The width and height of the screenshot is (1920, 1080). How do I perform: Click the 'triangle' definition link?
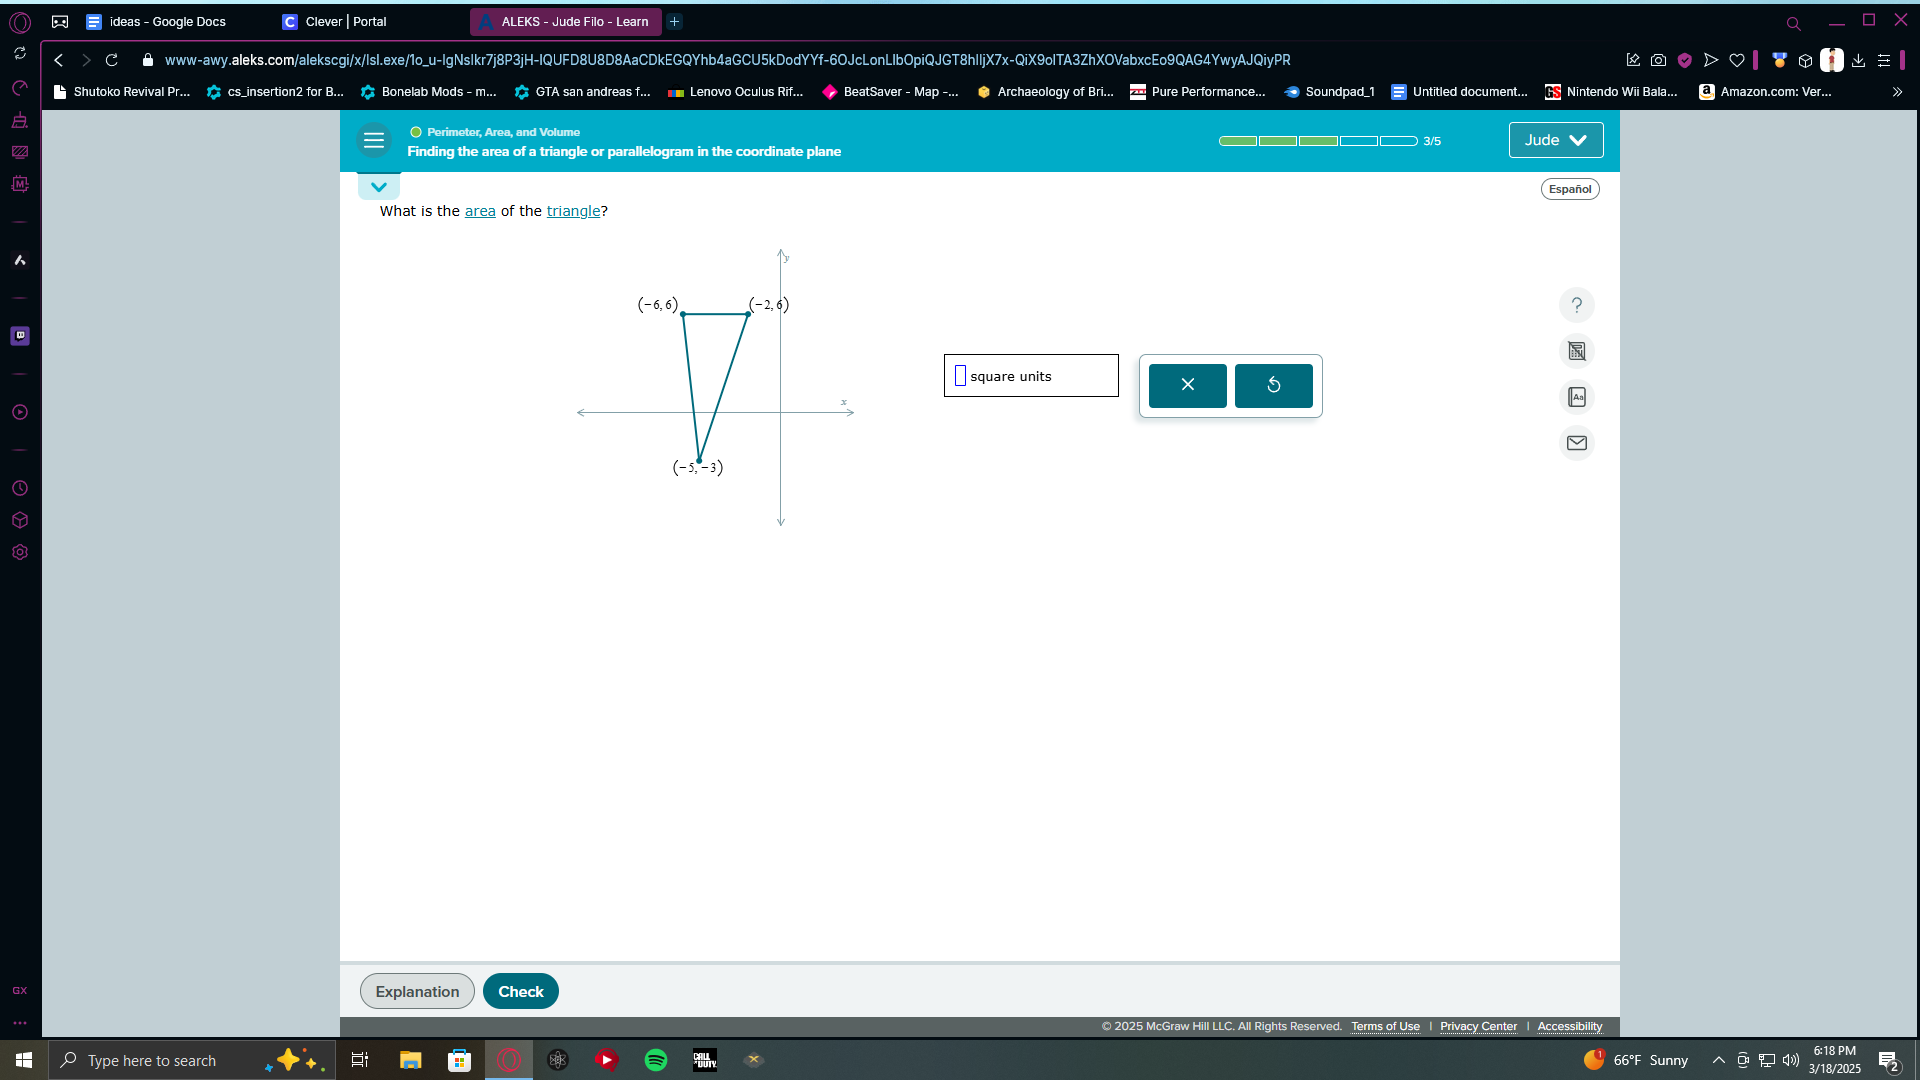point(573,211)
